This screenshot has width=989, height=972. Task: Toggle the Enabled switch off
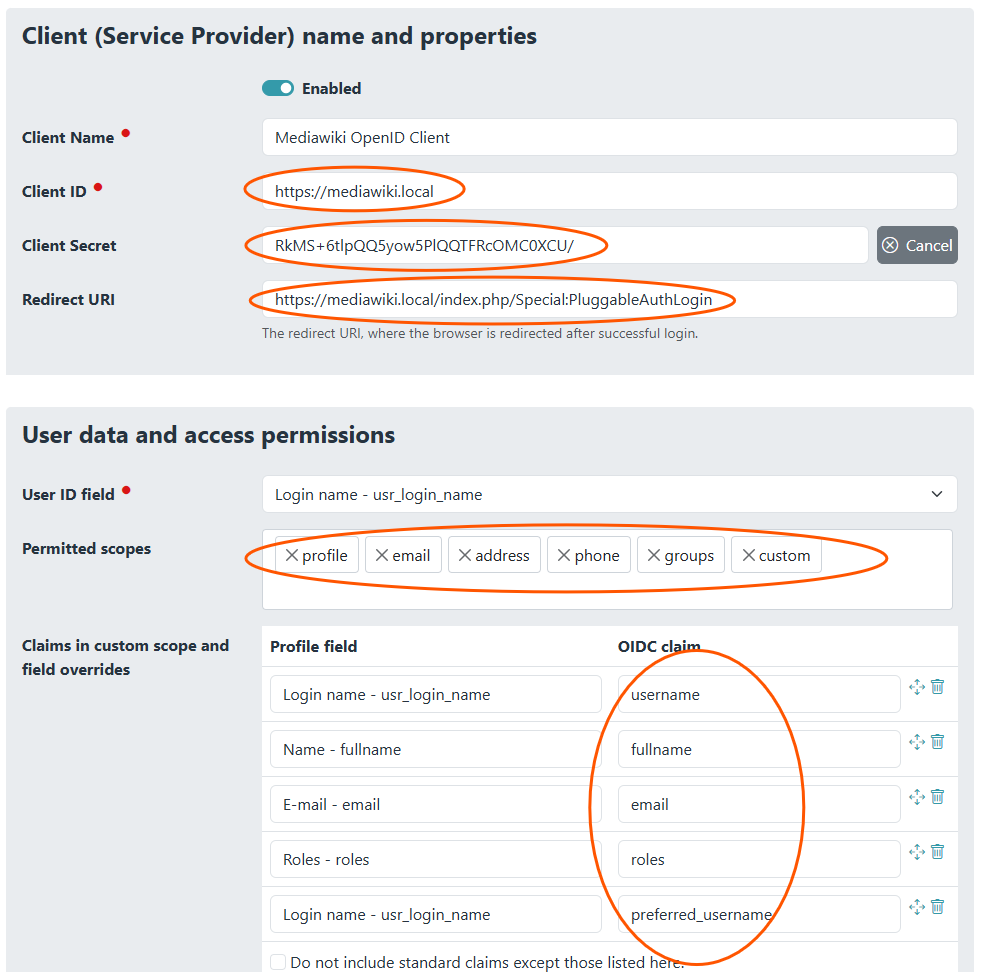[278, 88]
